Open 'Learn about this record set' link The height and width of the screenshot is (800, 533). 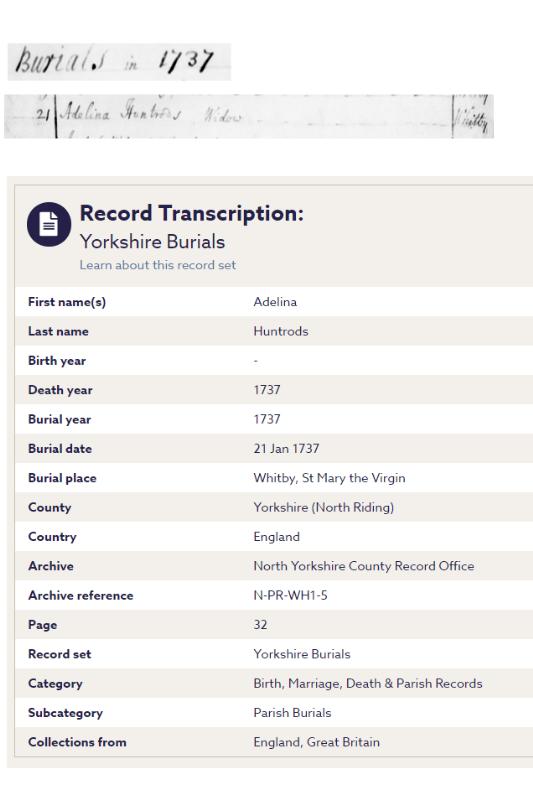pos(158,265)
